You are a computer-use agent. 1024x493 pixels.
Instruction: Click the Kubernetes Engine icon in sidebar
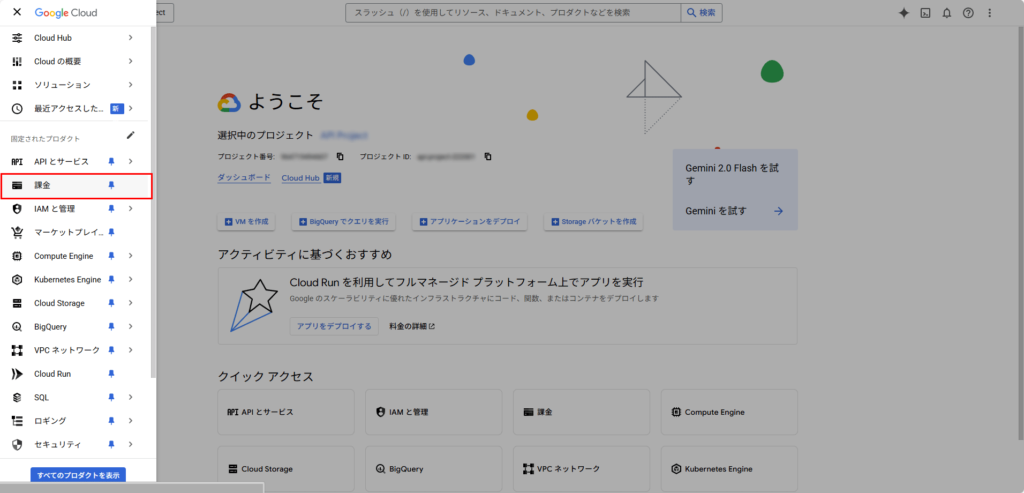coord(18,279)
